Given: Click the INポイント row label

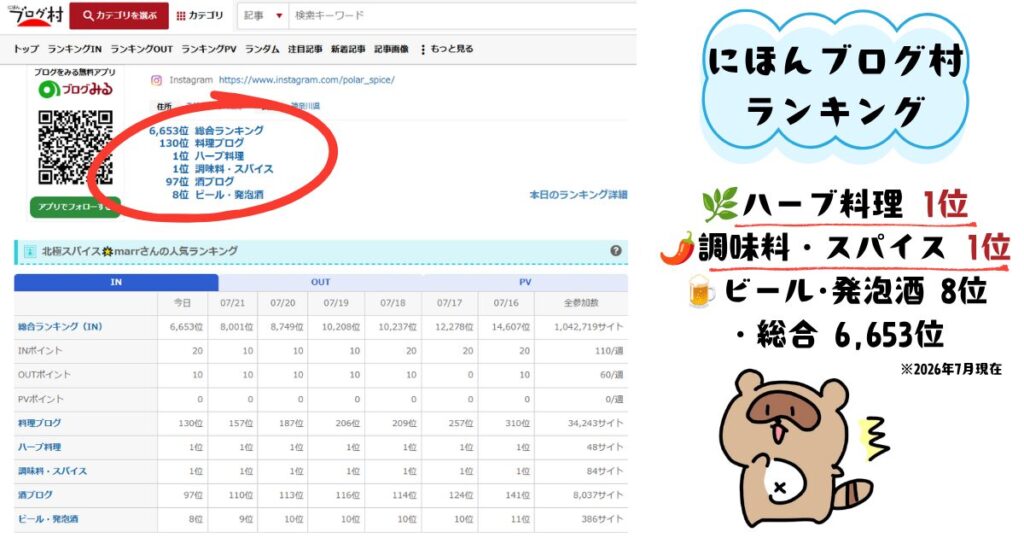Looking at the screenshot, I should [40, 351].
